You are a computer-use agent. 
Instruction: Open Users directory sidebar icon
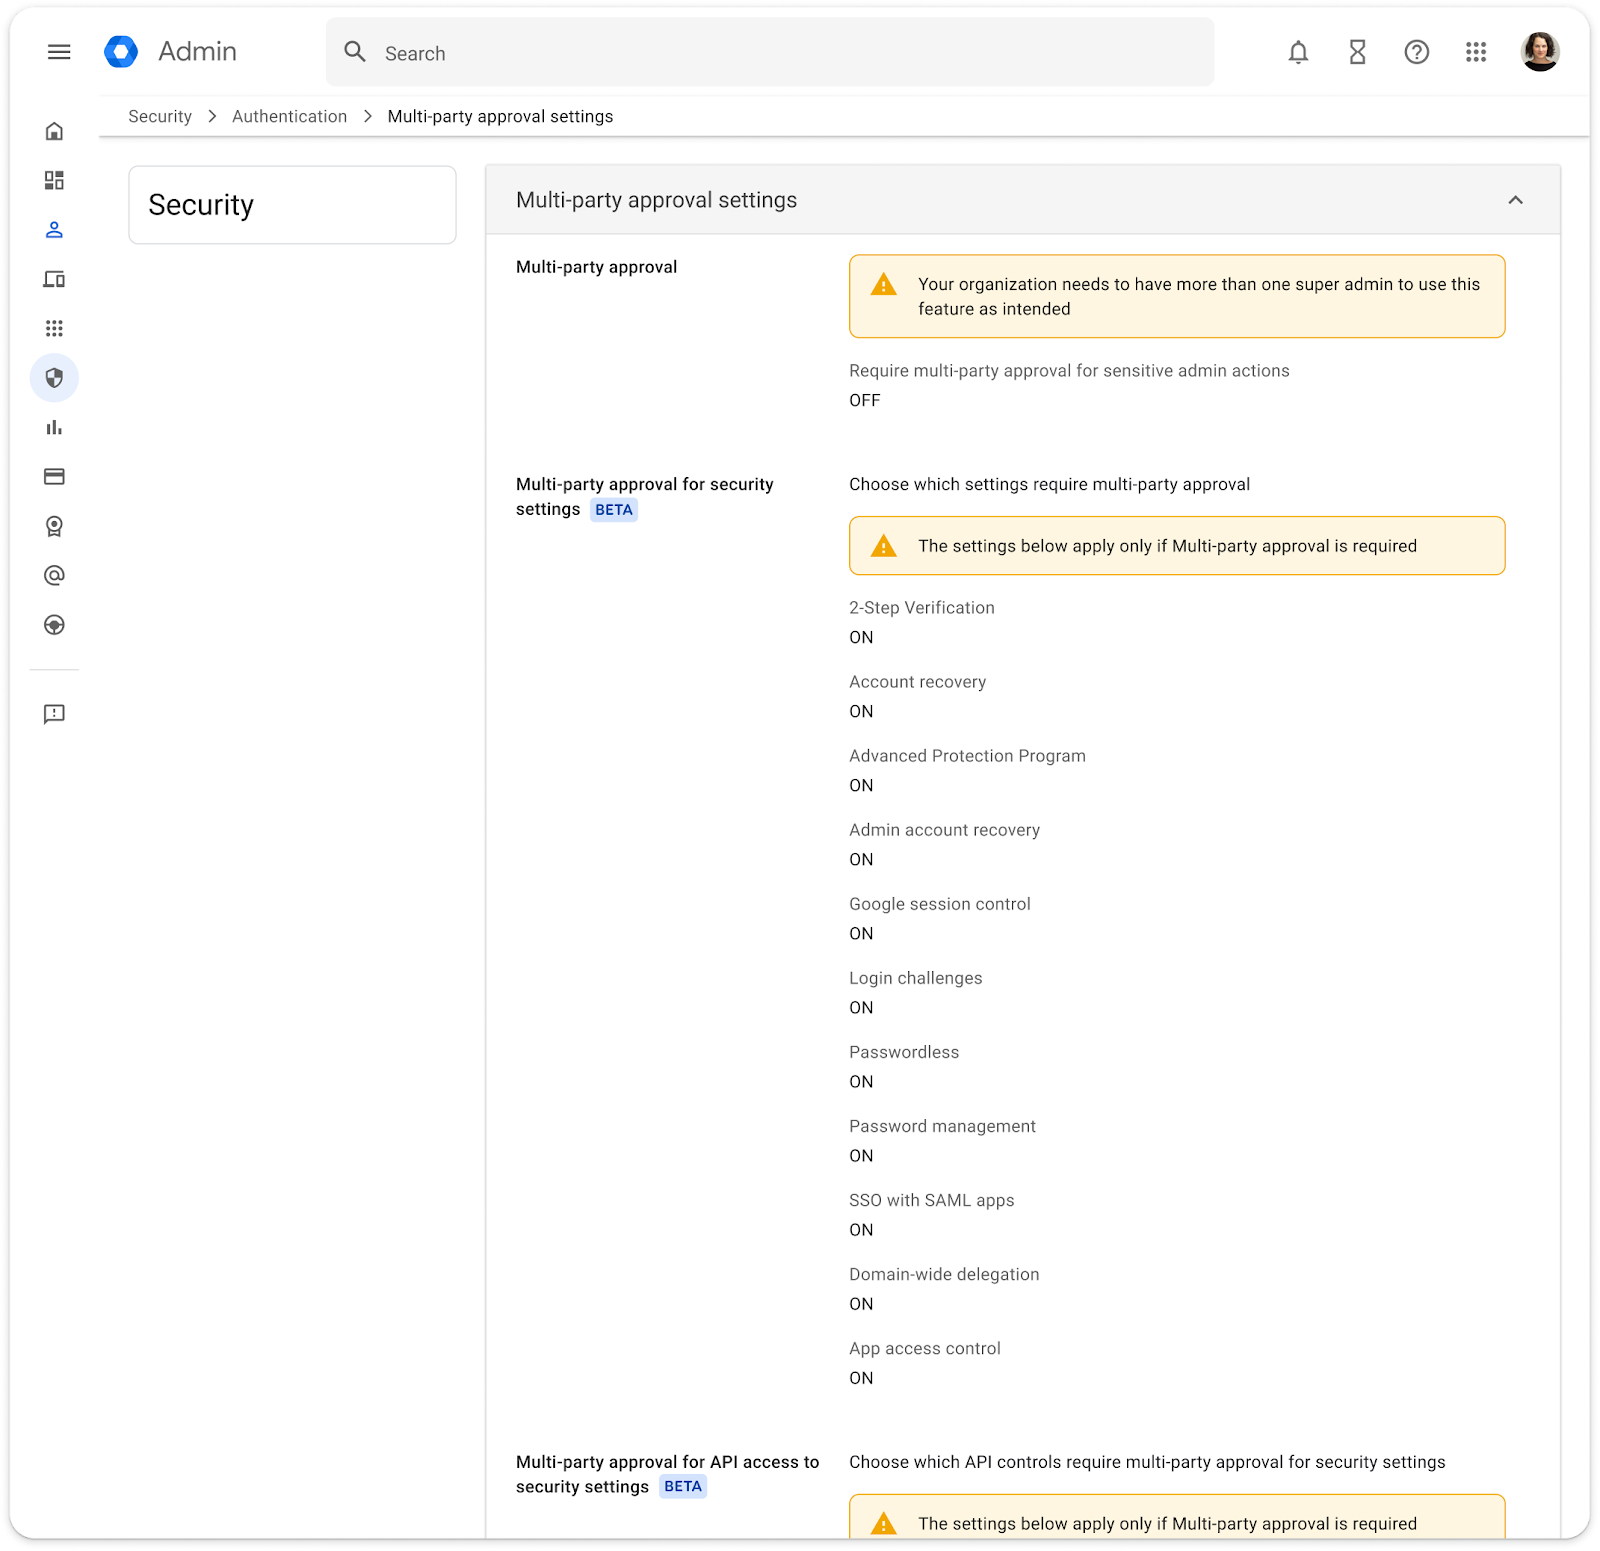tap(54, 230)
